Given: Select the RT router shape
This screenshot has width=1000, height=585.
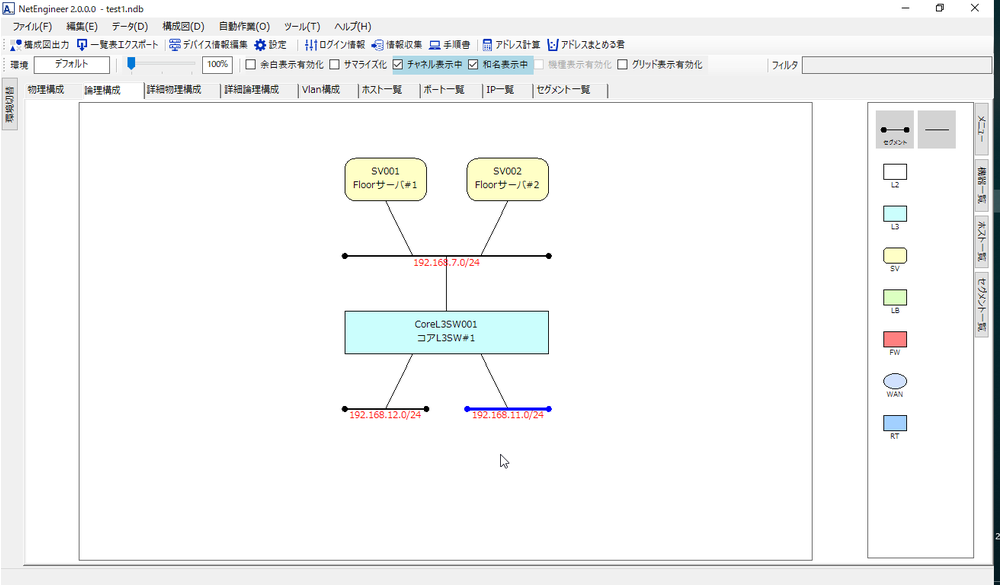Looking at the screenshot, I should [x=895, y=423].
